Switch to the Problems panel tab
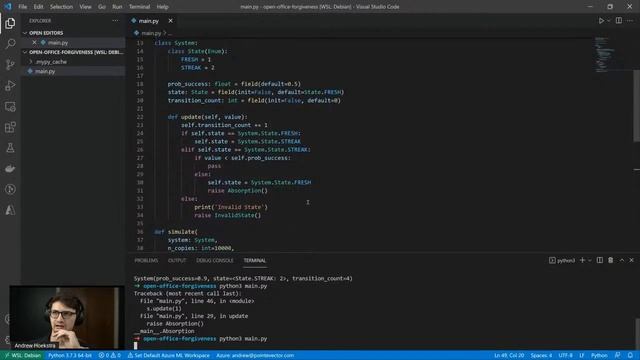Screen dimensions: 640x360 point(146,260)
